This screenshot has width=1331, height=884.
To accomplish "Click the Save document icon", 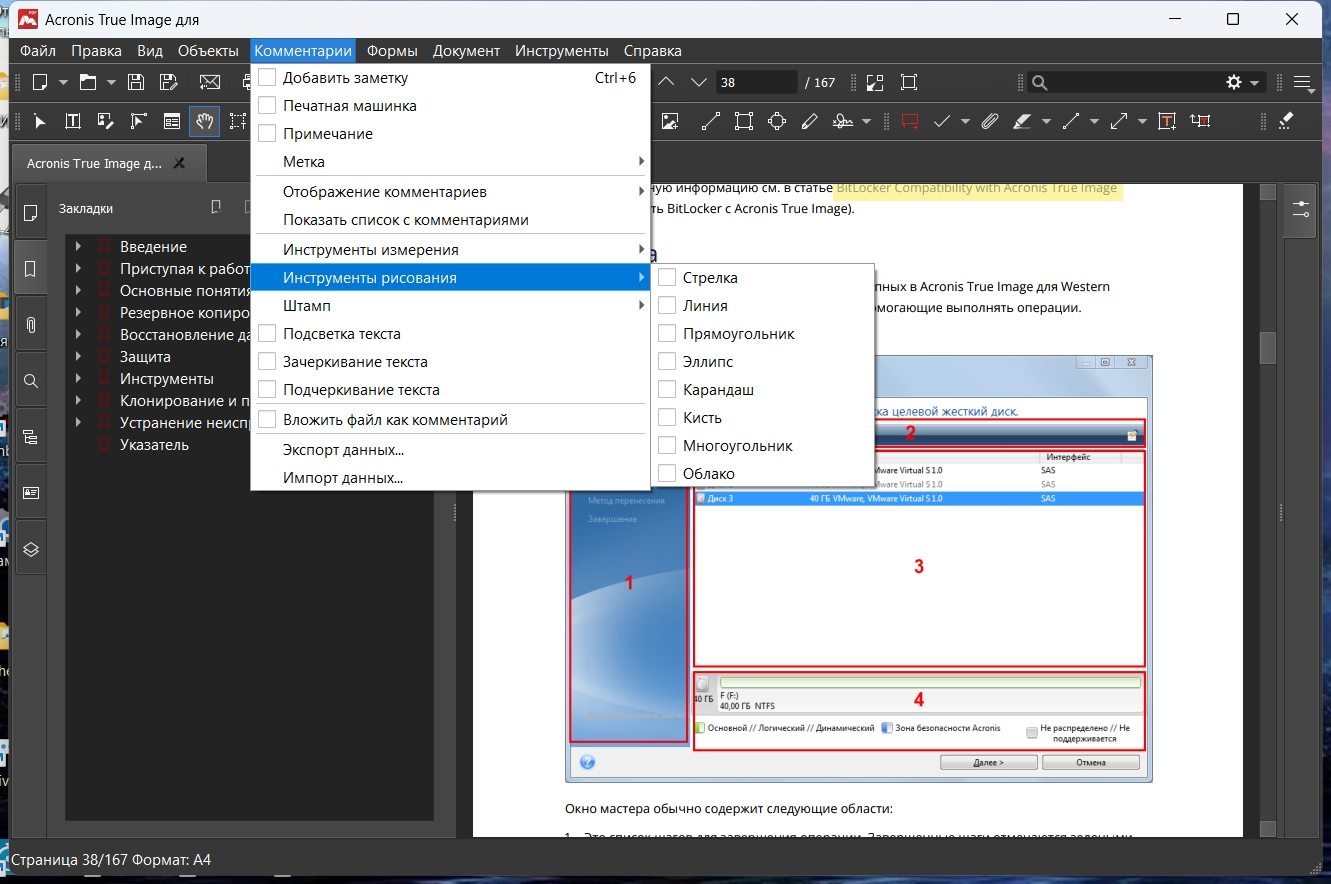I will [136, 82].
